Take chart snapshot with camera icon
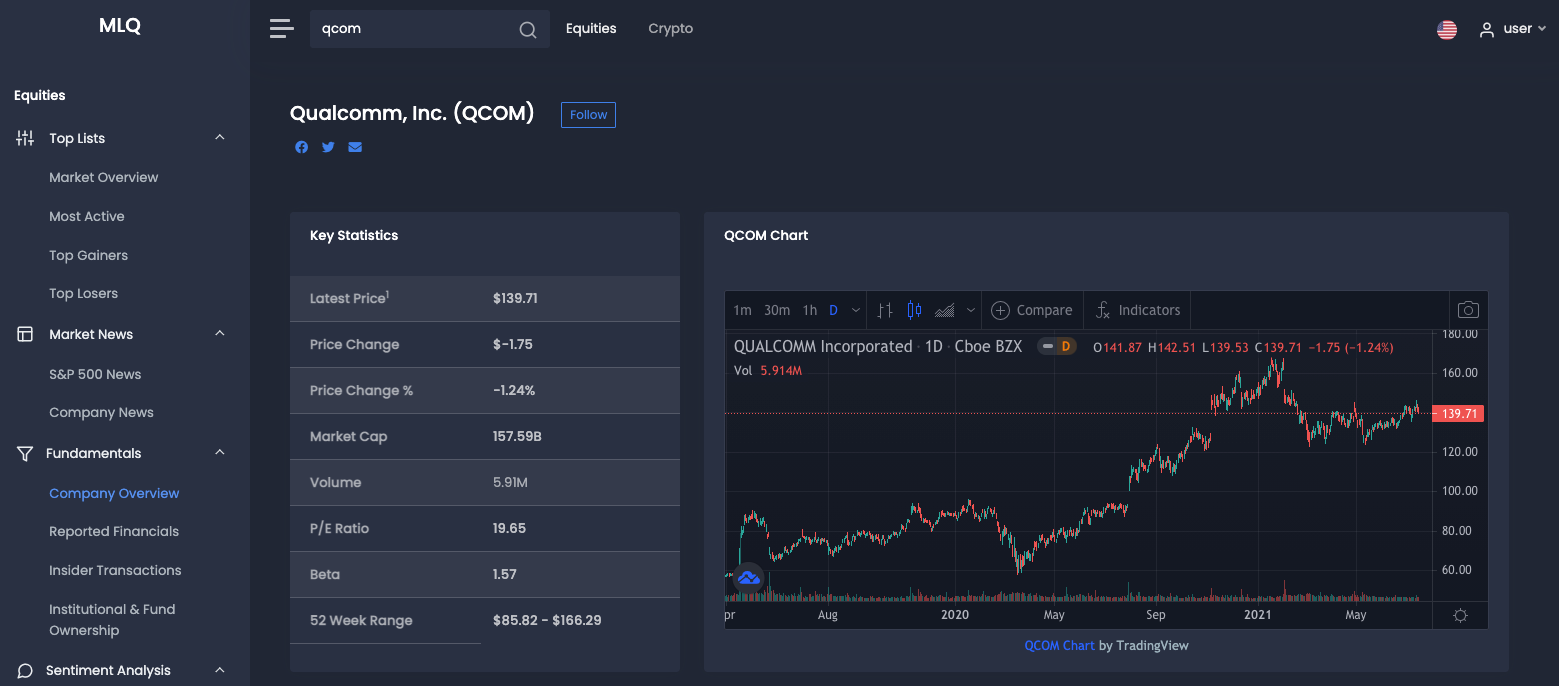This screenshot has height=686, width=1559. tap(1468, 310)
